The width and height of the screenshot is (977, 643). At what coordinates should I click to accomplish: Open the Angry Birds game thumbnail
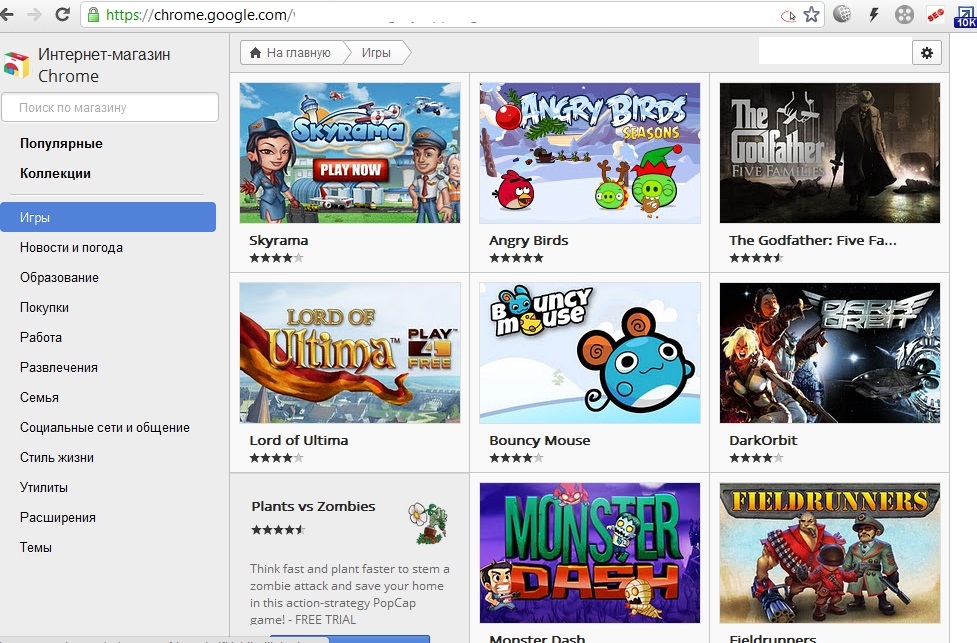pos(589,152)
